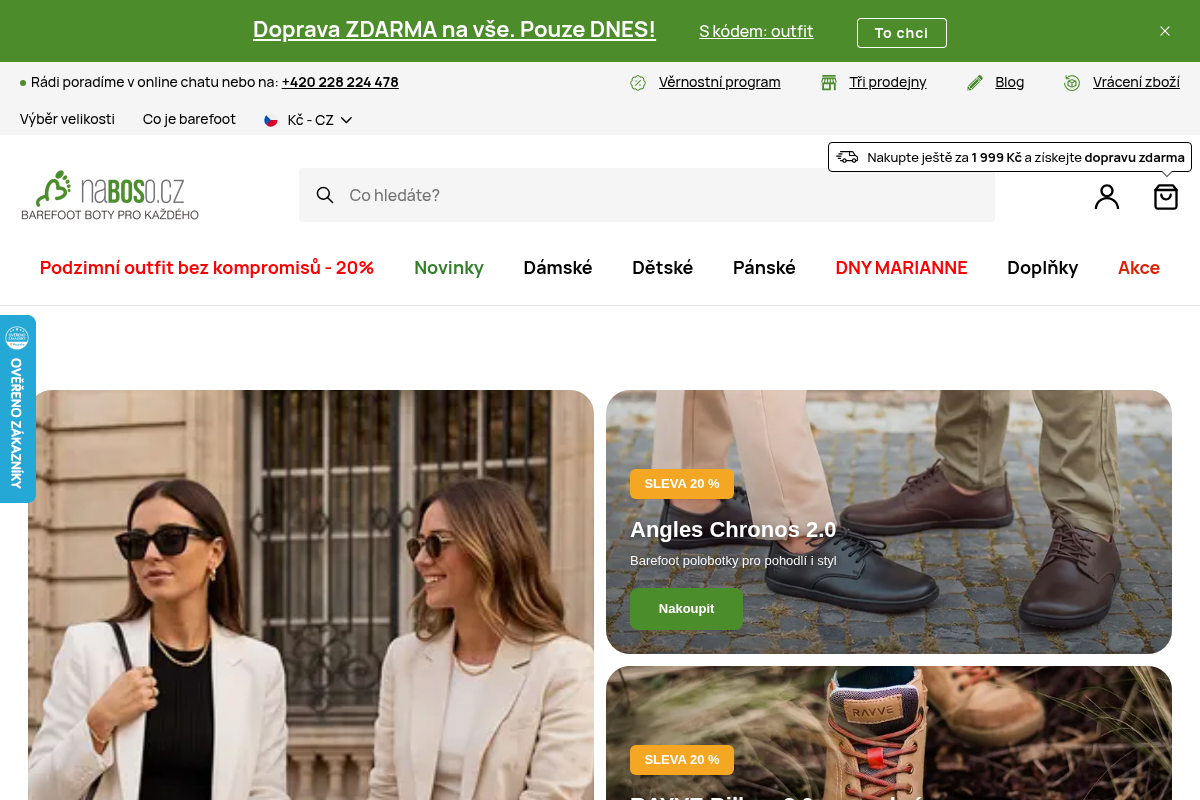Click the pencil icon next to Blog
This screenshot has height=800, width=1200.
975,82
